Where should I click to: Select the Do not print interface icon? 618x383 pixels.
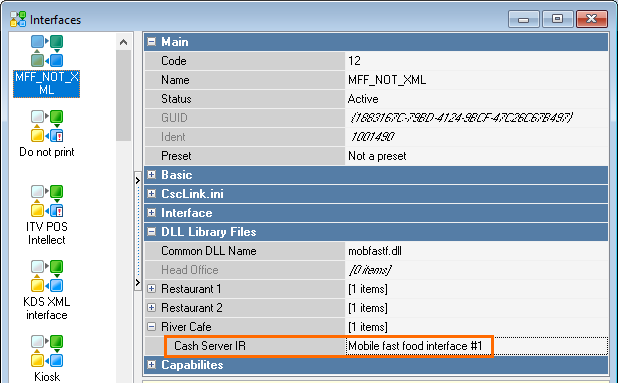(47, 126)
